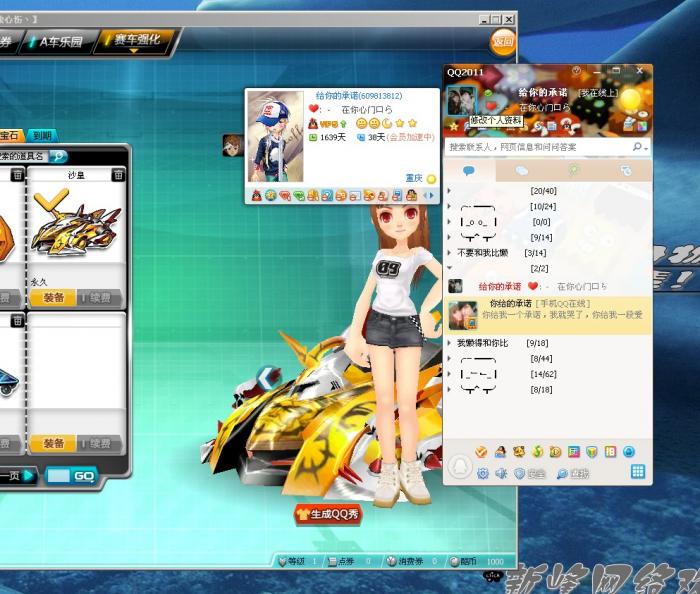Image resolution: width=700 pixels, height=594 pixels.
Task: Select the 沙皇 car thumbnail
Action: [76, 224]
